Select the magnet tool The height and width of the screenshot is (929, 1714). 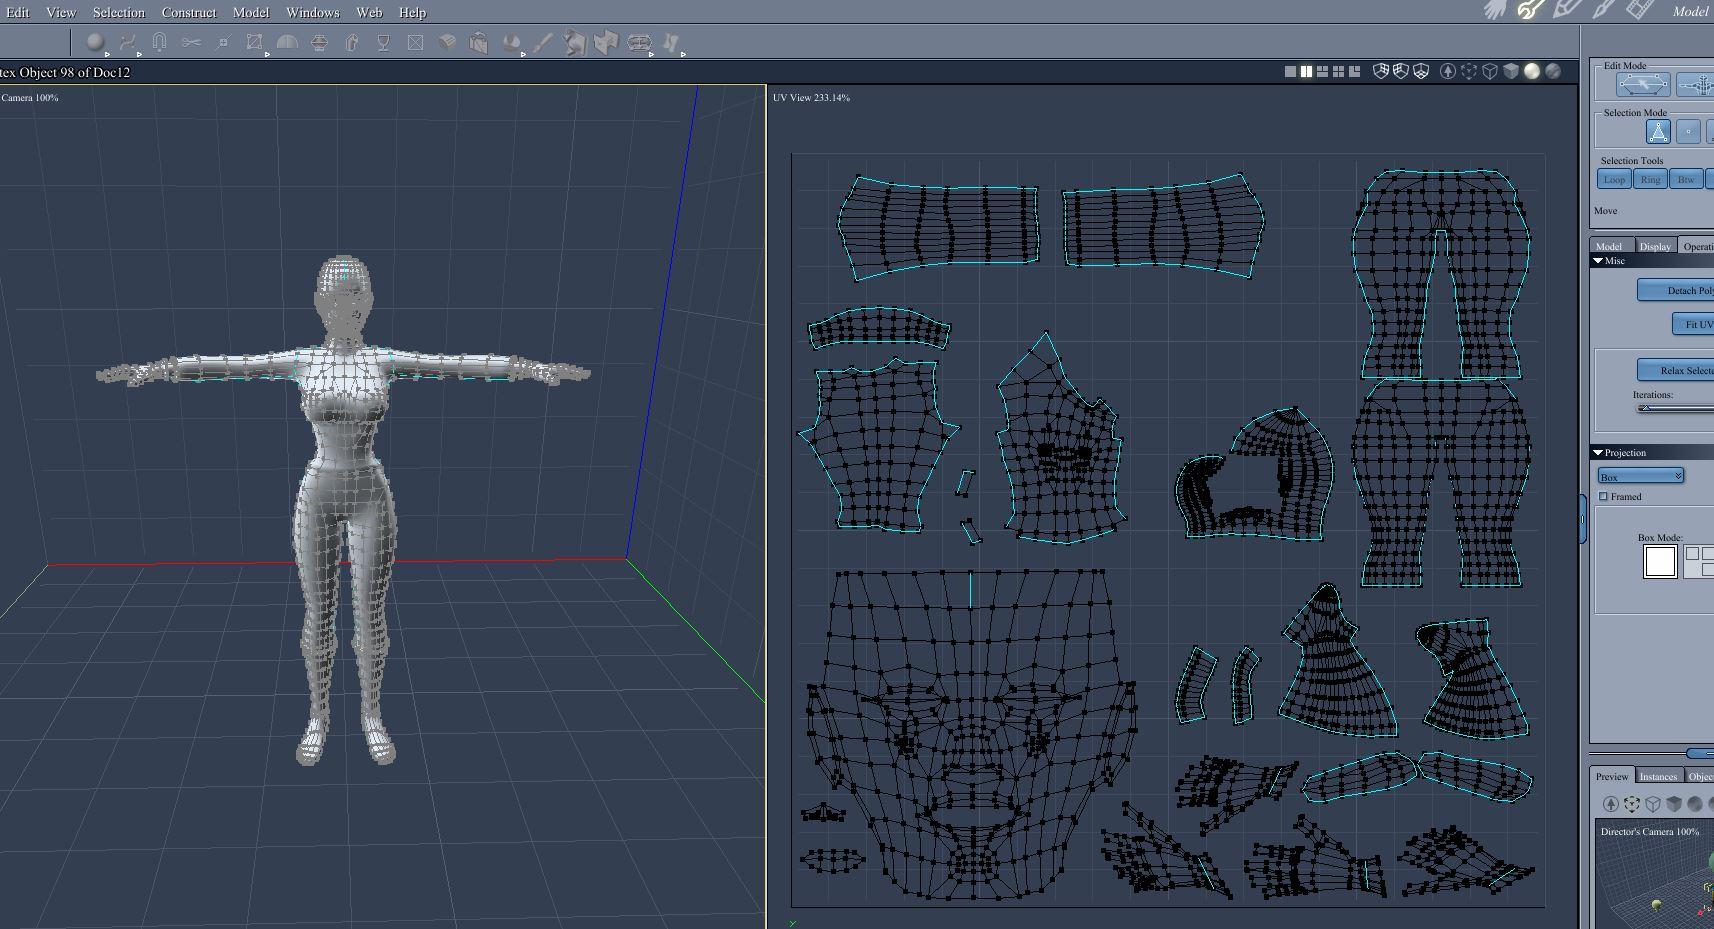[x=159, y=42]
